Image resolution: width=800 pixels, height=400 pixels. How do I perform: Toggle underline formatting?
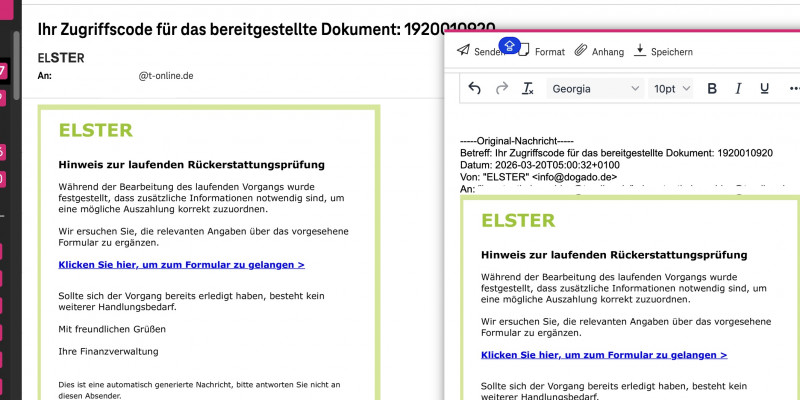764,89
